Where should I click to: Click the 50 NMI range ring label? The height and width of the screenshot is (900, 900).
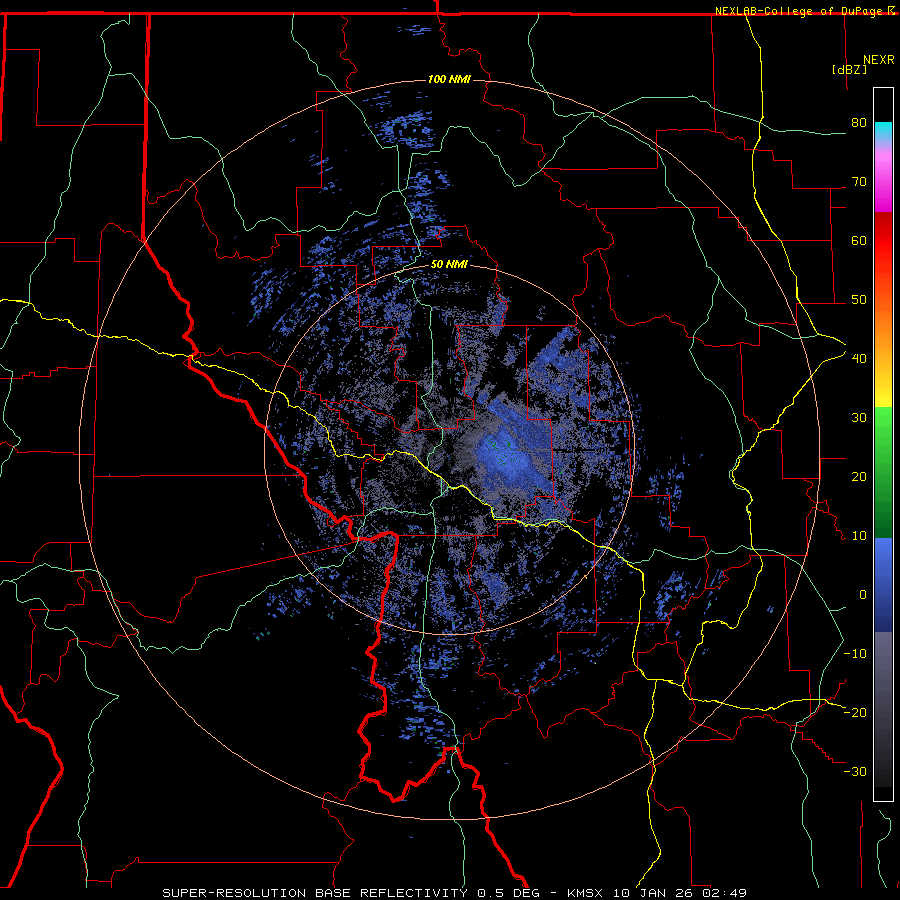(x=449, y=265)
